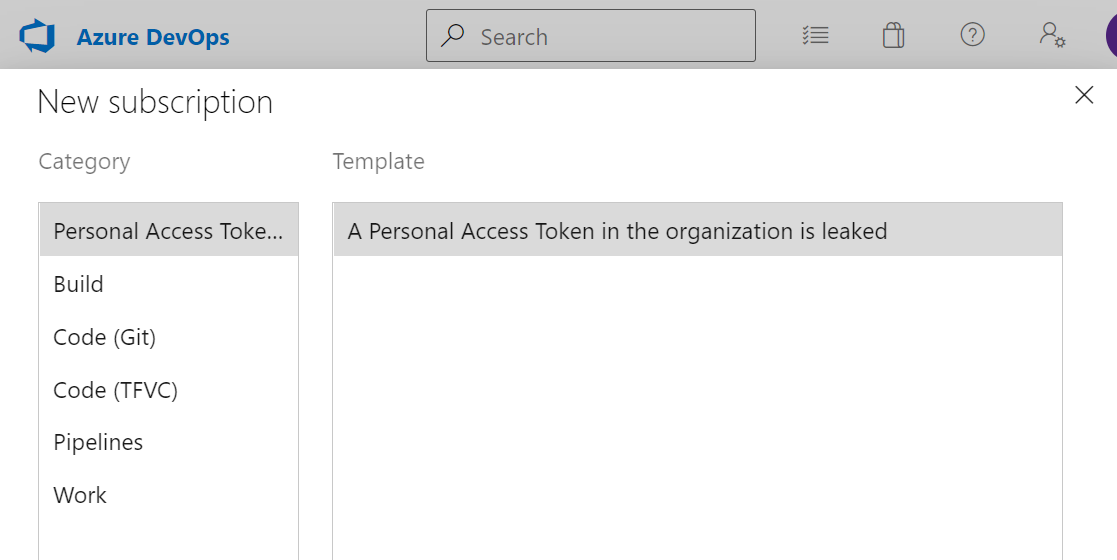Select the Work category
This screenshot has height=560, width=1117.
(169, 494)
